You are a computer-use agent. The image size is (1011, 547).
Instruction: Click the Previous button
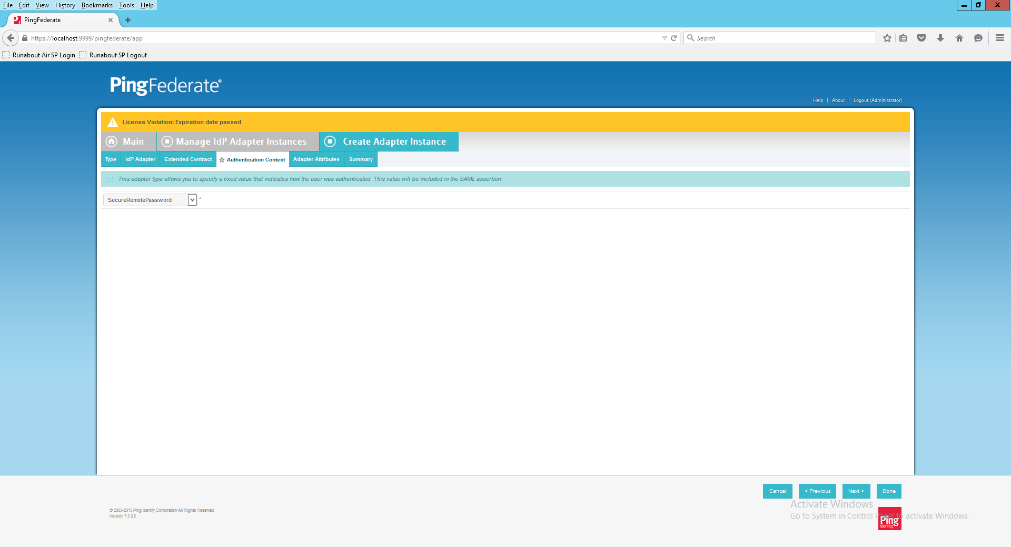[818, 491]
